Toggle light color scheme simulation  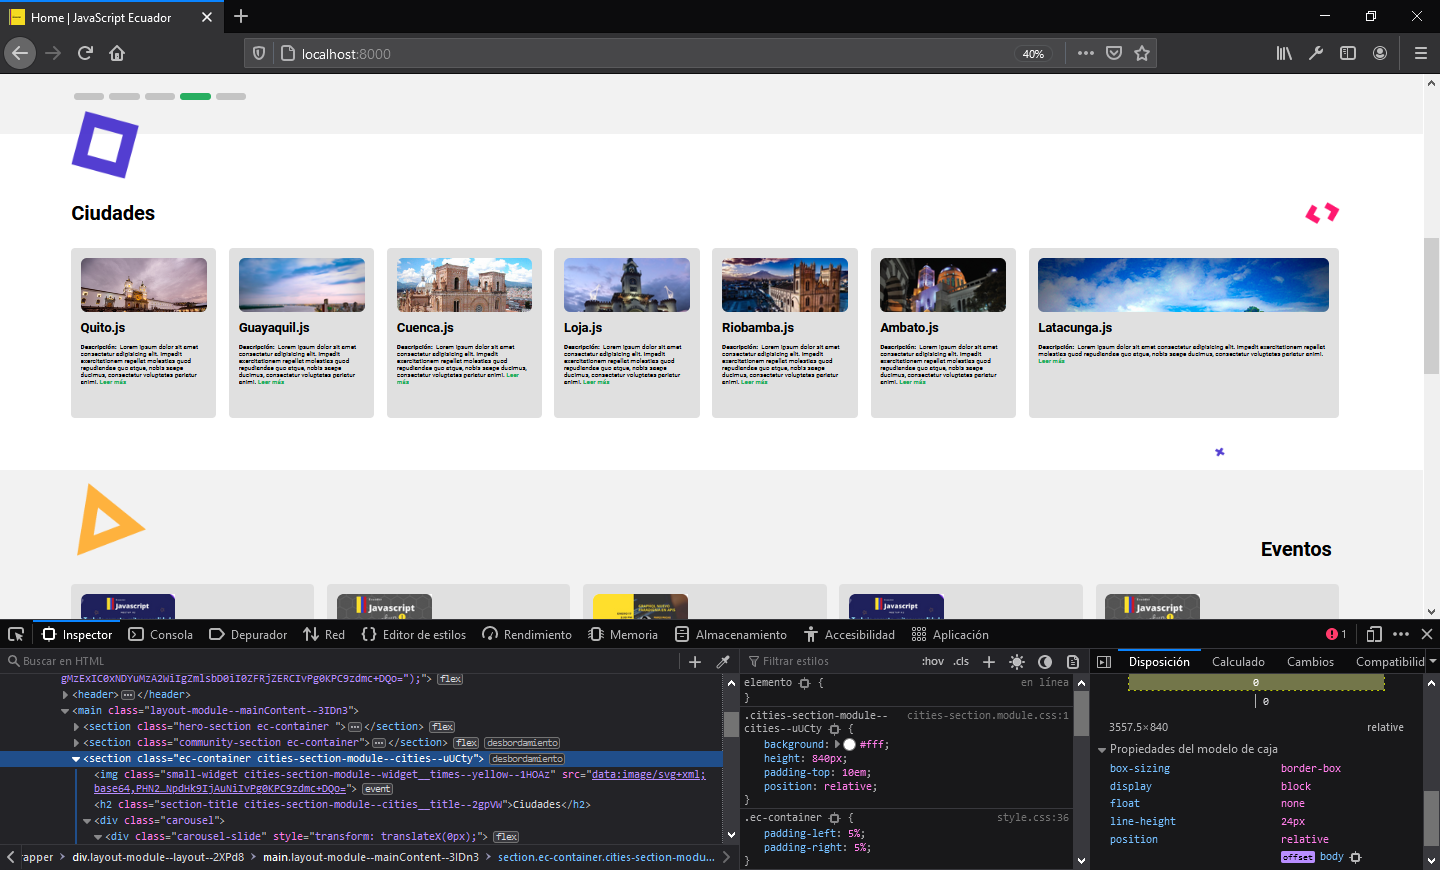pyautogui.click(x=1017, y=661)
